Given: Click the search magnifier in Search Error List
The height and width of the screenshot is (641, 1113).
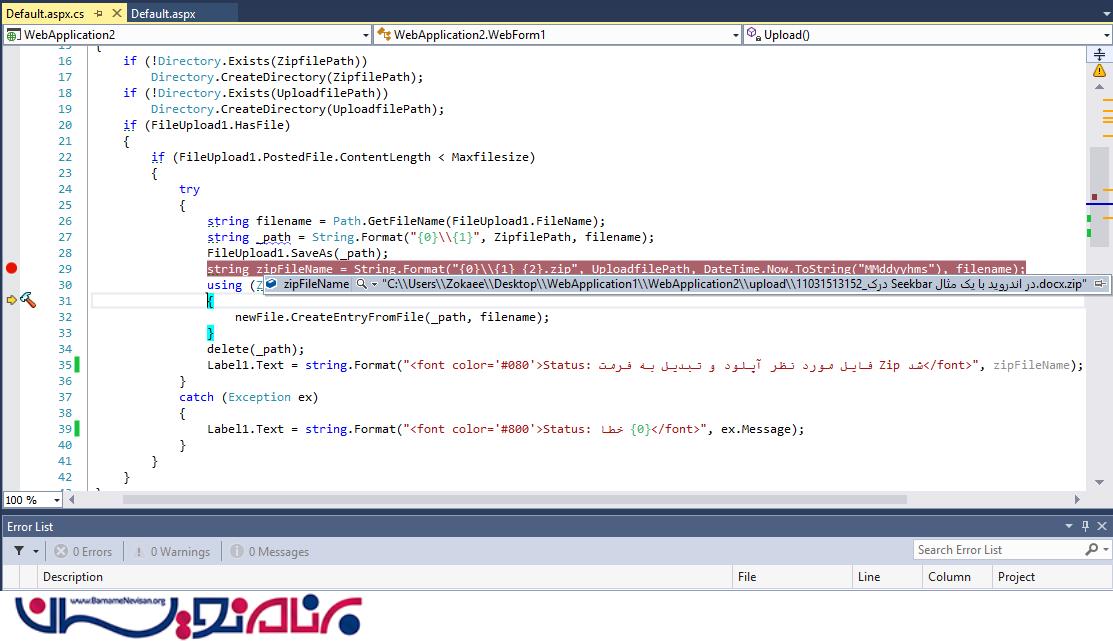Looking at the screenshot, I should [x=1091, y=550].
